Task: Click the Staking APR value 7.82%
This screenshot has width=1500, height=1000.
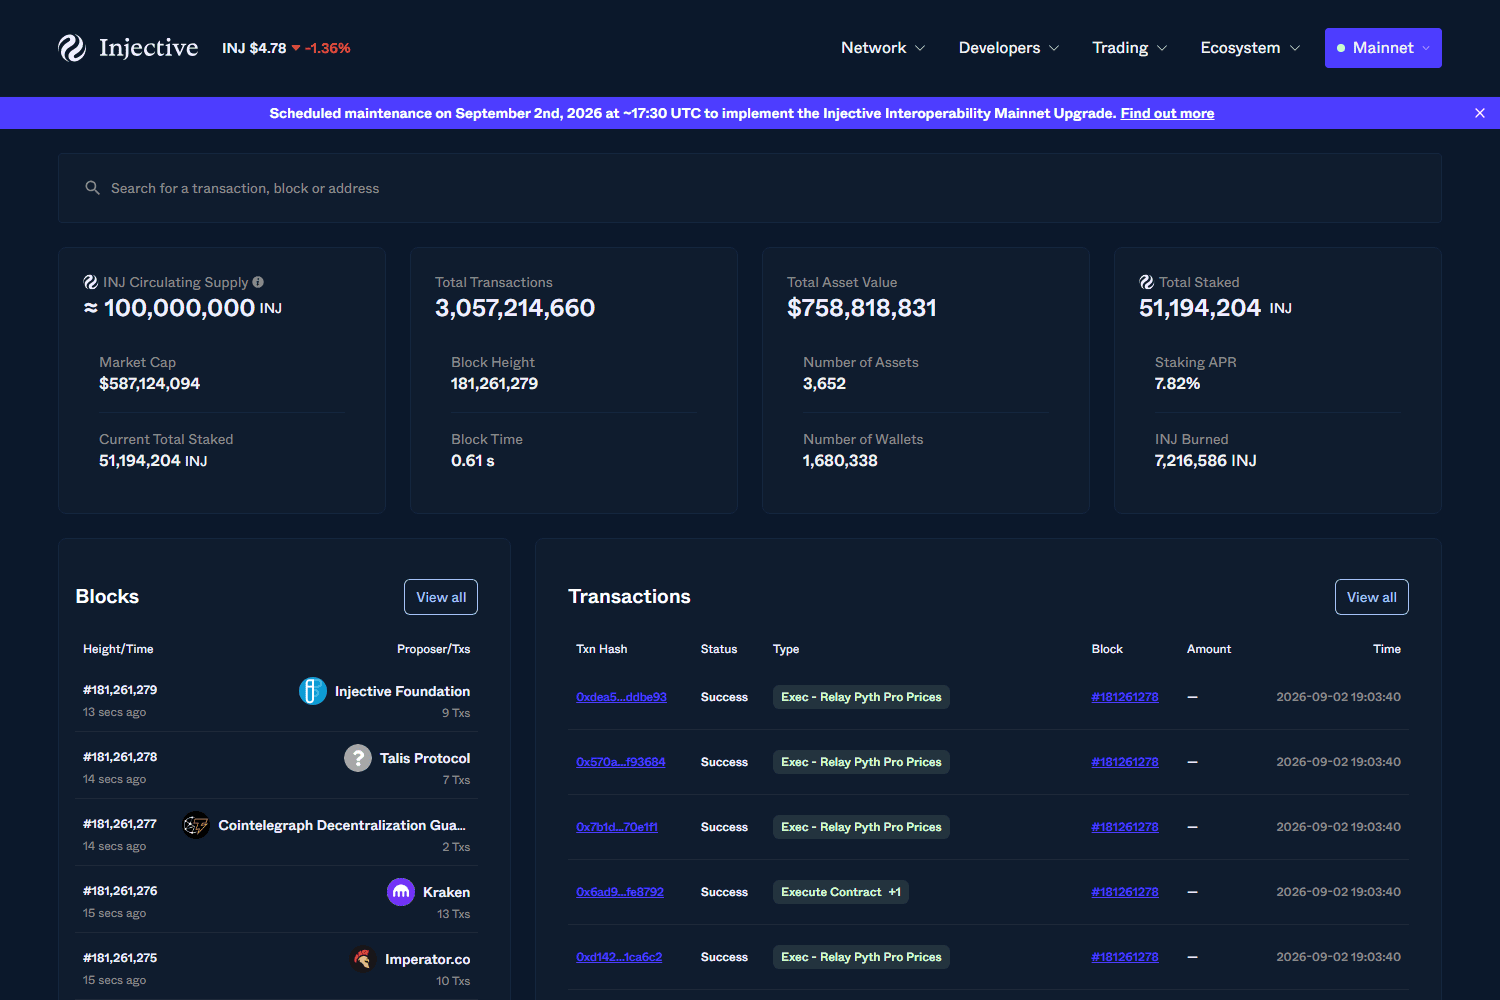Action: coord(1177,384)
